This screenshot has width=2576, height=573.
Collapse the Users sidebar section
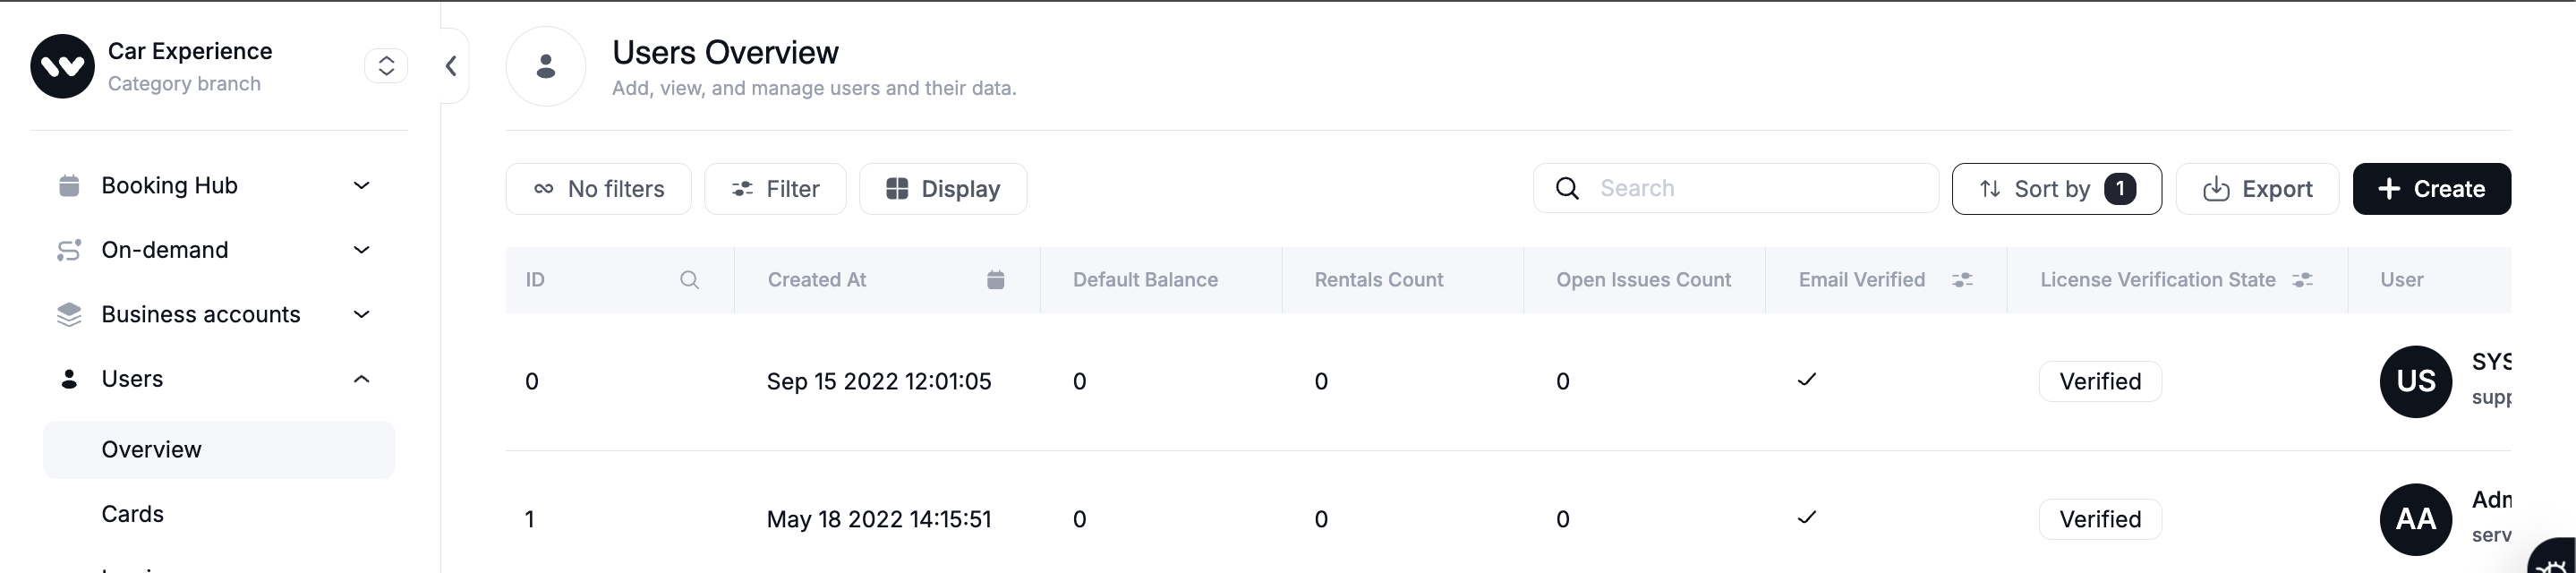coord(361,379)
